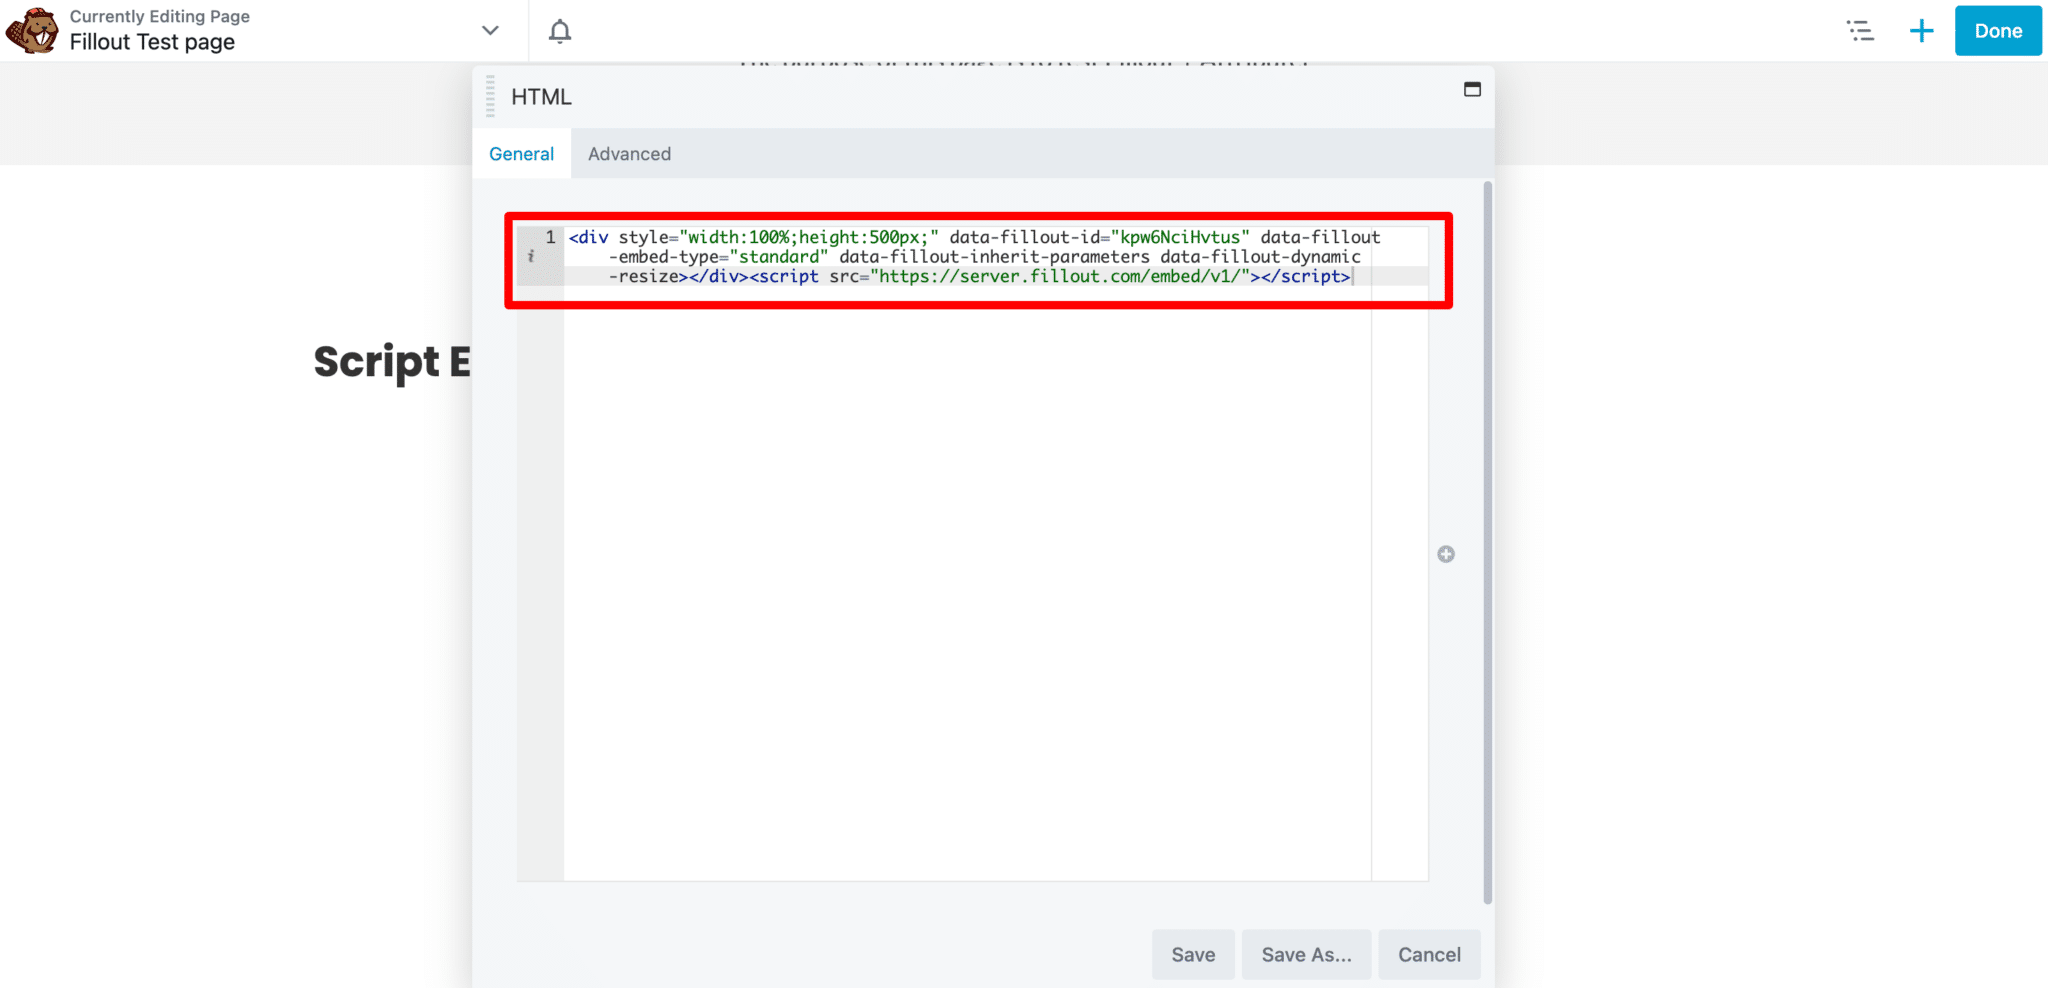Viewport: 2048px width, 988px height.
Task: Click the add connection plus circle icon
Action: (1446, 554)
